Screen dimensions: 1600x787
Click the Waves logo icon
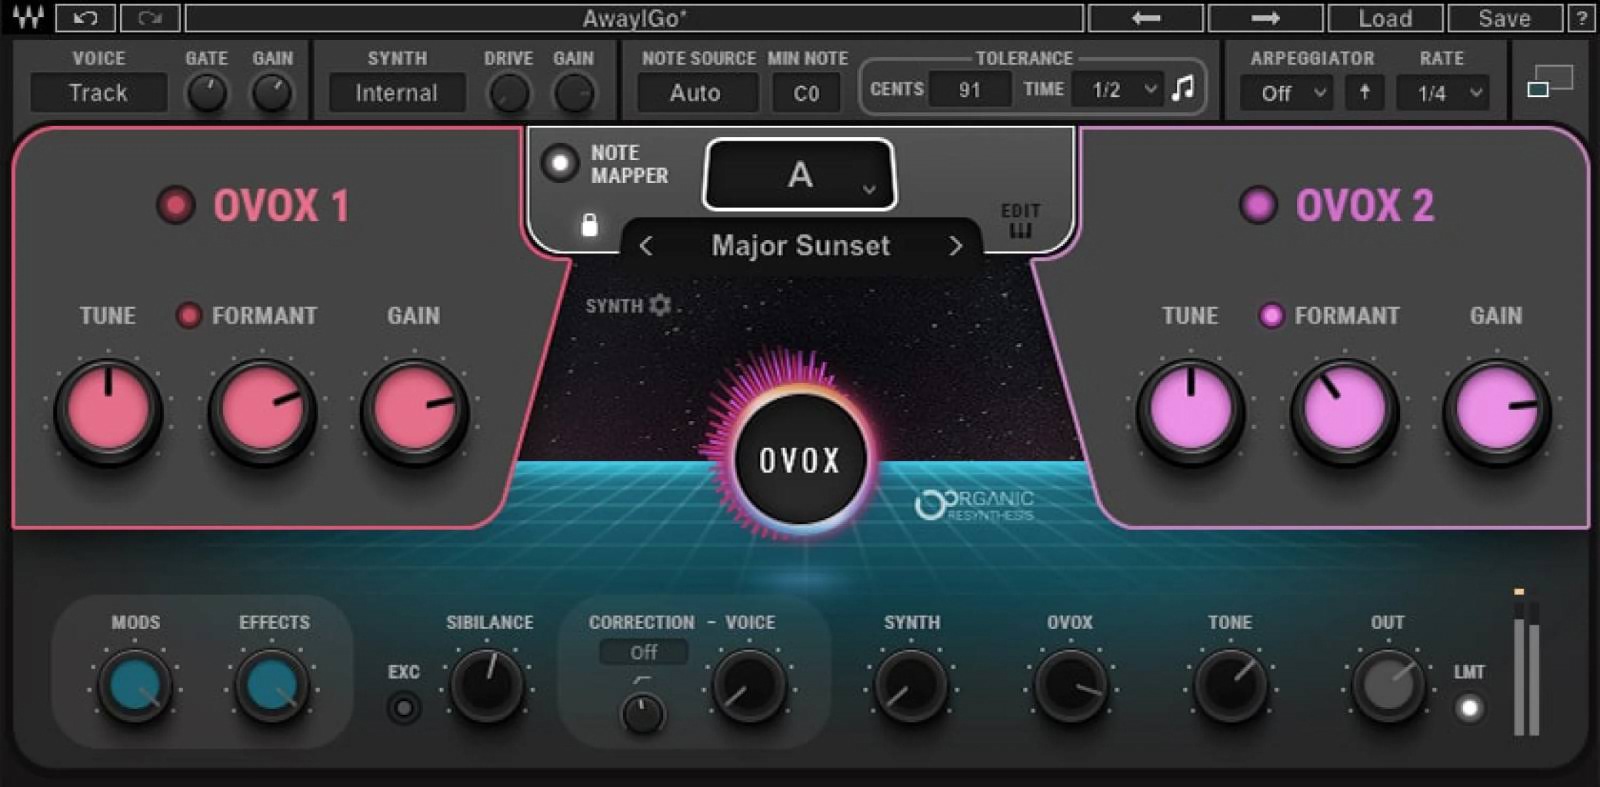[28, 18]
